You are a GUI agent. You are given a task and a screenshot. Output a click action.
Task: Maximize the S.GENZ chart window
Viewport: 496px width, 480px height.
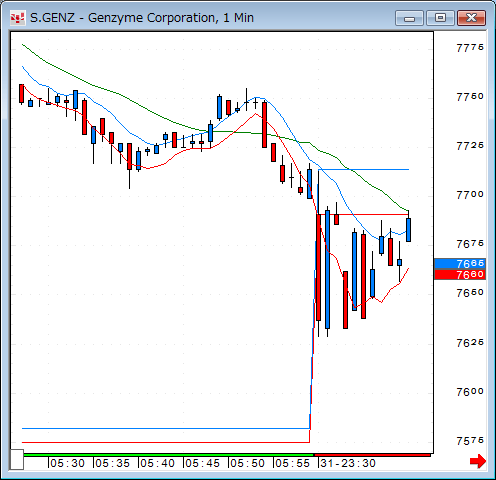pyautogui.click(x=440, y=18)
